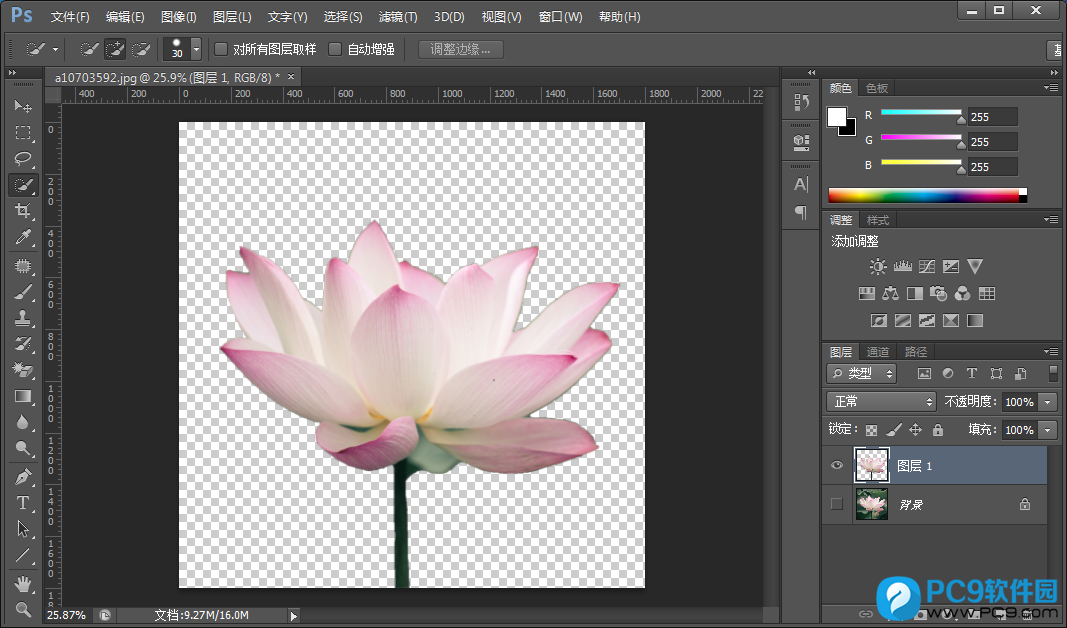This screenshot has width=1067, height=628.
Task: Toggle lock all for layer
Action: click(x=938, y=429)
